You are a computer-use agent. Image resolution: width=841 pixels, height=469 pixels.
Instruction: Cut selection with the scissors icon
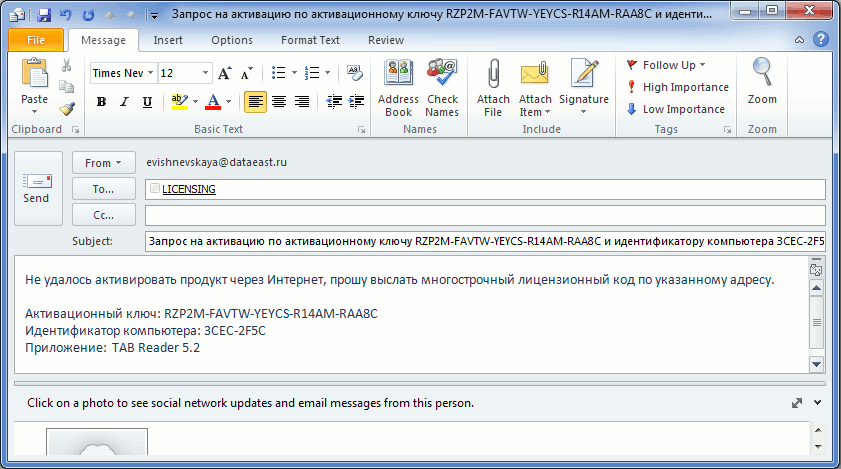tap(67, 65)
